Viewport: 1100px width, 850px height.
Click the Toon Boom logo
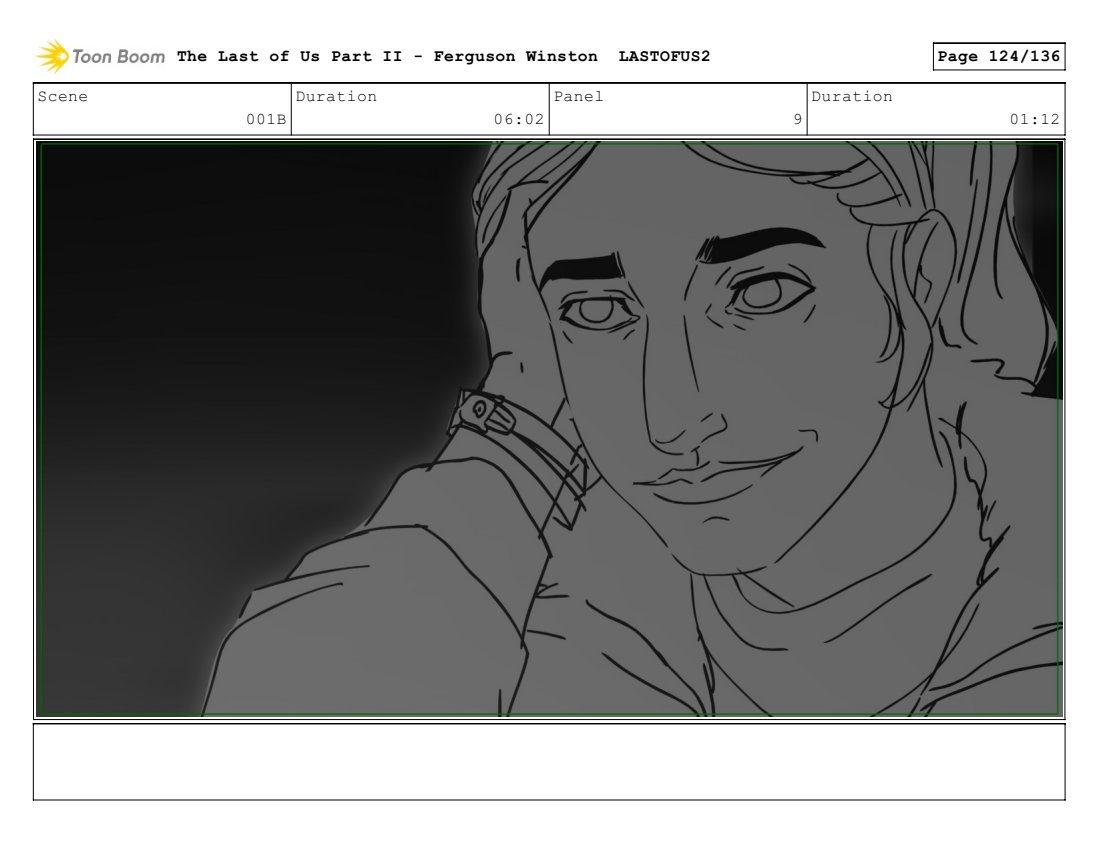pos(100,56)
